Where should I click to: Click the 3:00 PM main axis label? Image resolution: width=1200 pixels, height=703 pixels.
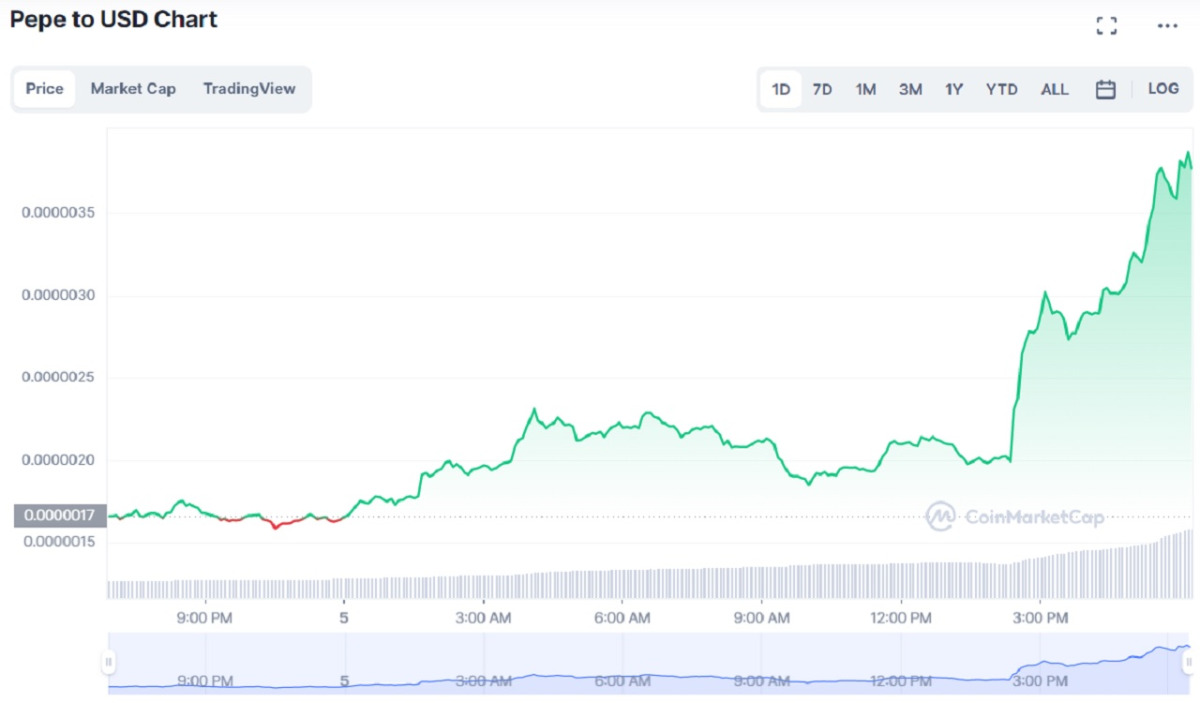(x=1039, y=618)
